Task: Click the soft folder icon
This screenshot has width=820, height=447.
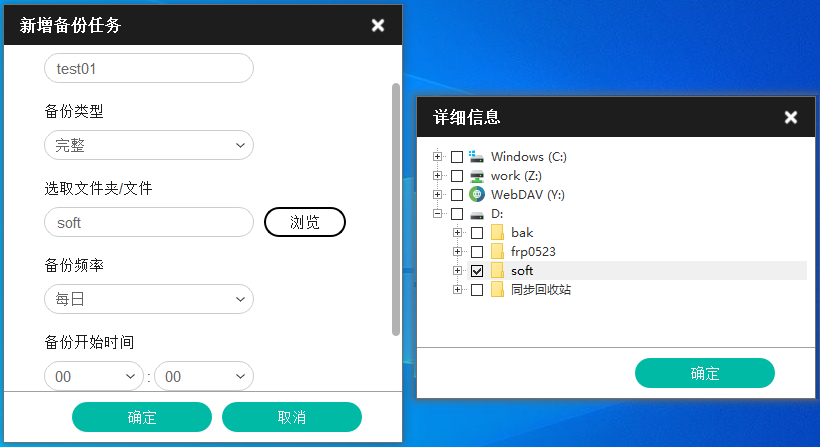Action: click(497, 270)
